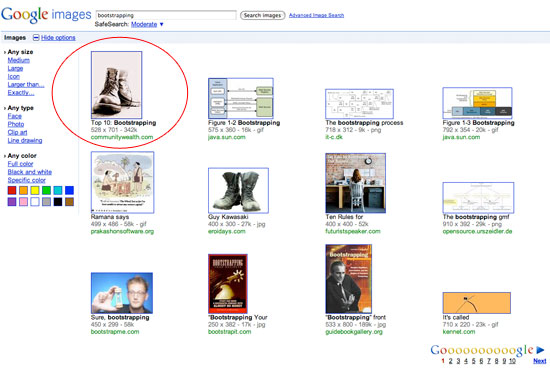Choose the Exactly... size option
The image size is (550, 373).
[x=21, y=92]
